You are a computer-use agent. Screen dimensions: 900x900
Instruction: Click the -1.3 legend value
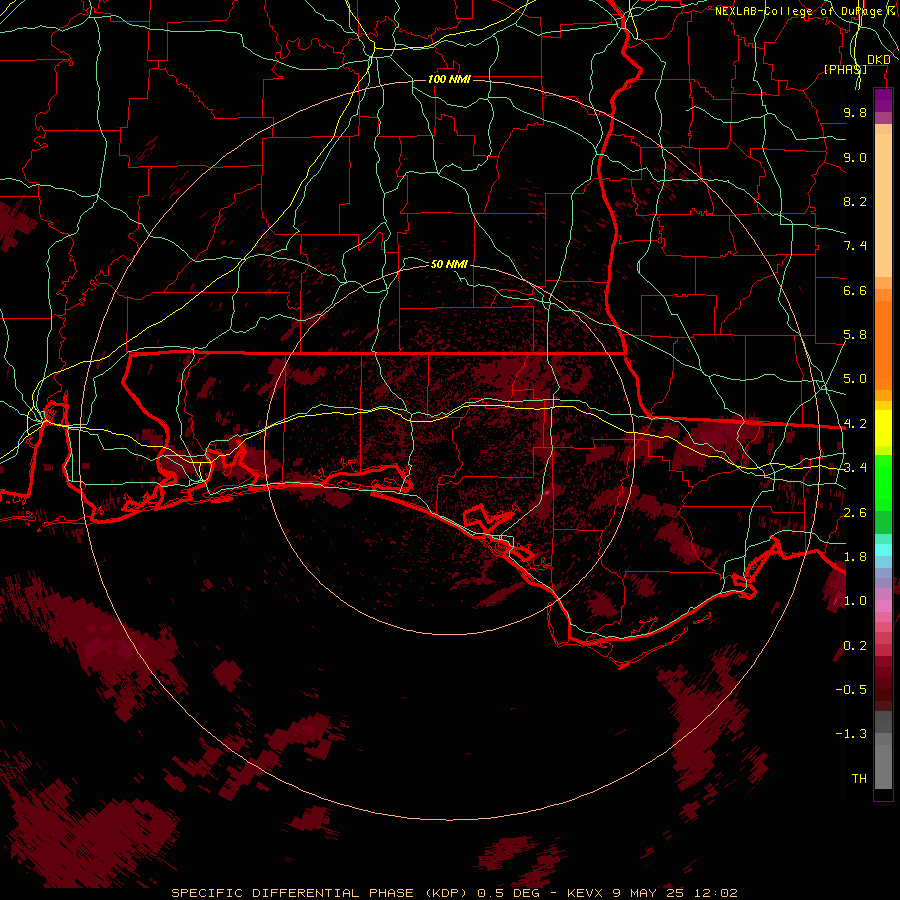[851, 734]
